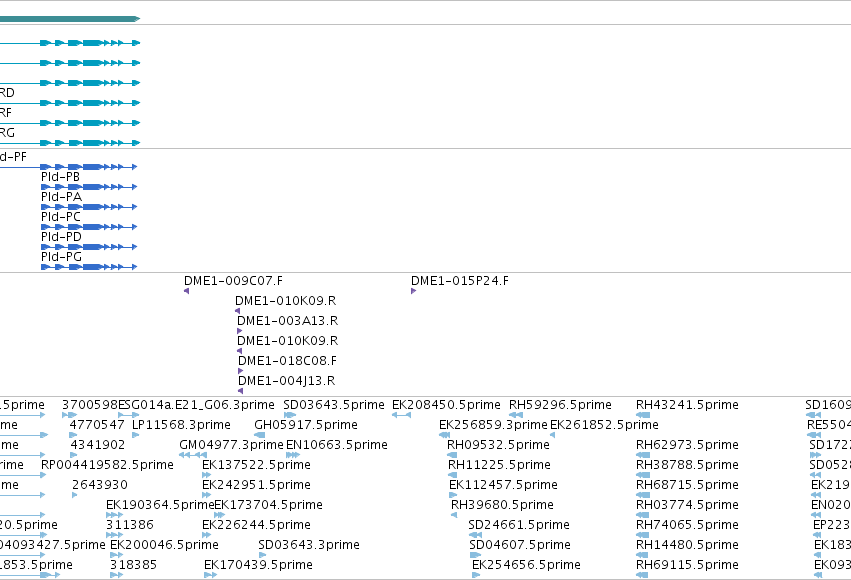Select the Pld-PA transcript label
The image size is (851, 580).
coord(61,197)
